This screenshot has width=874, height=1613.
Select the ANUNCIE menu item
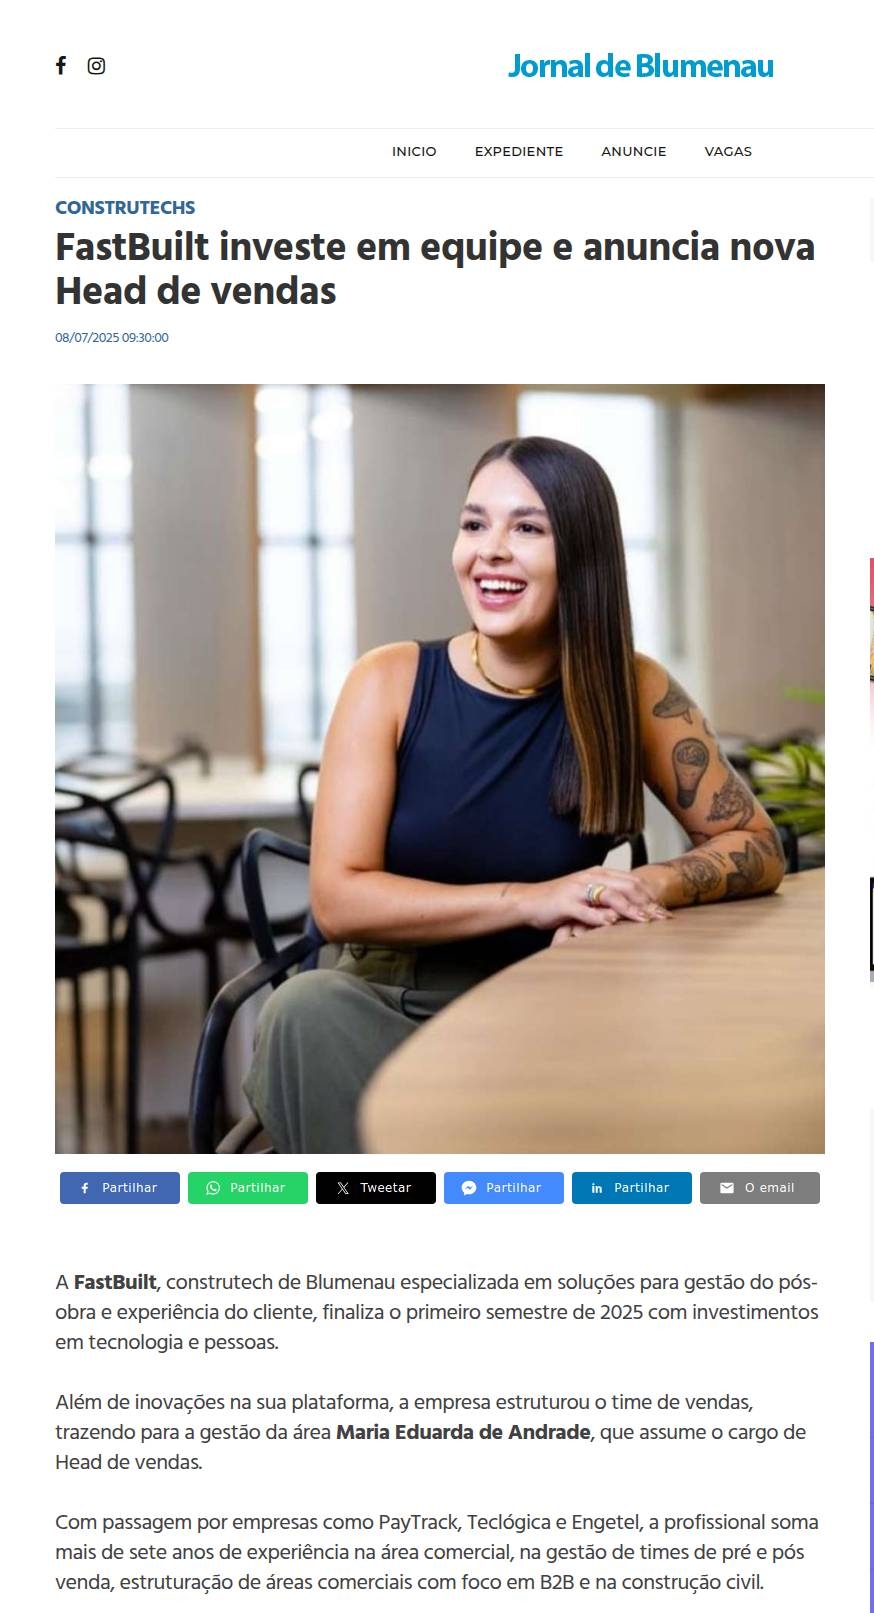pos(634,152)
